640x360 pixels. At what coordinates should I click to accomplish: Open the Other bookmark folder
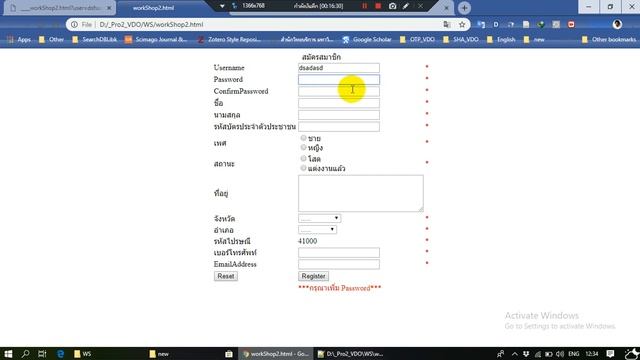(x=51, y=40)
